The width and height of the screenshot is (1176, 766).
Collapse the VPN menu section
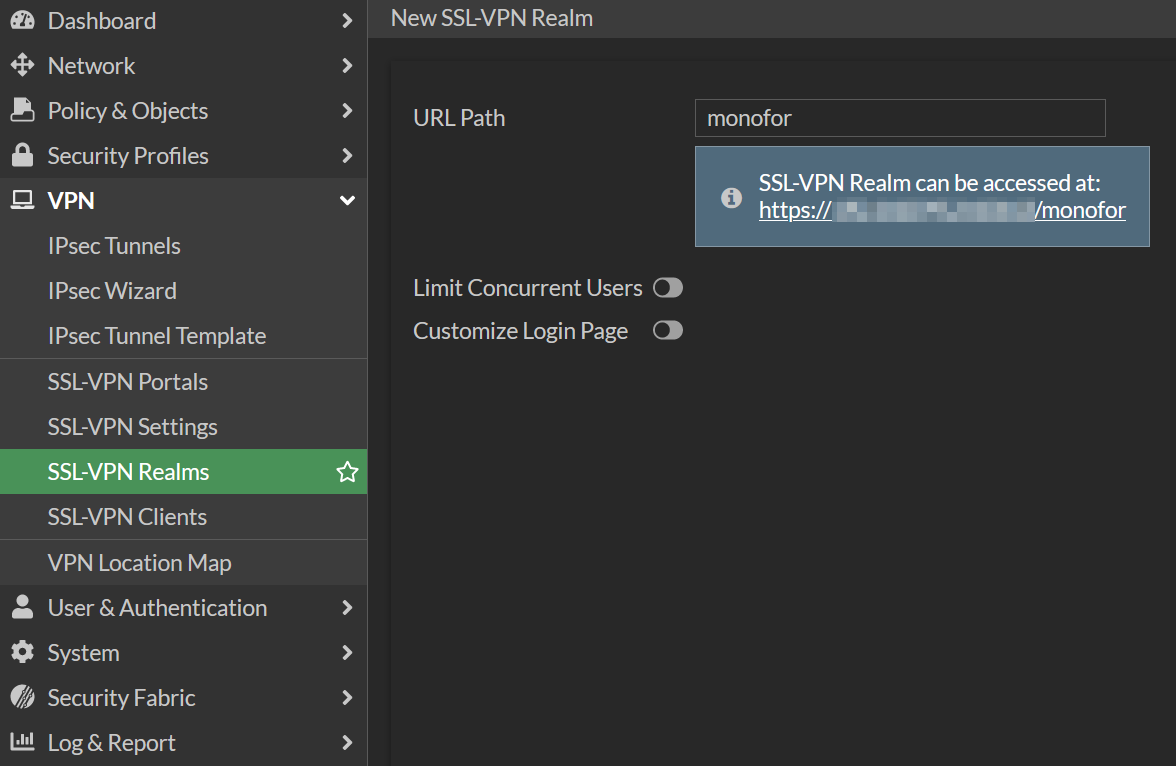click(x=347, y=201)
